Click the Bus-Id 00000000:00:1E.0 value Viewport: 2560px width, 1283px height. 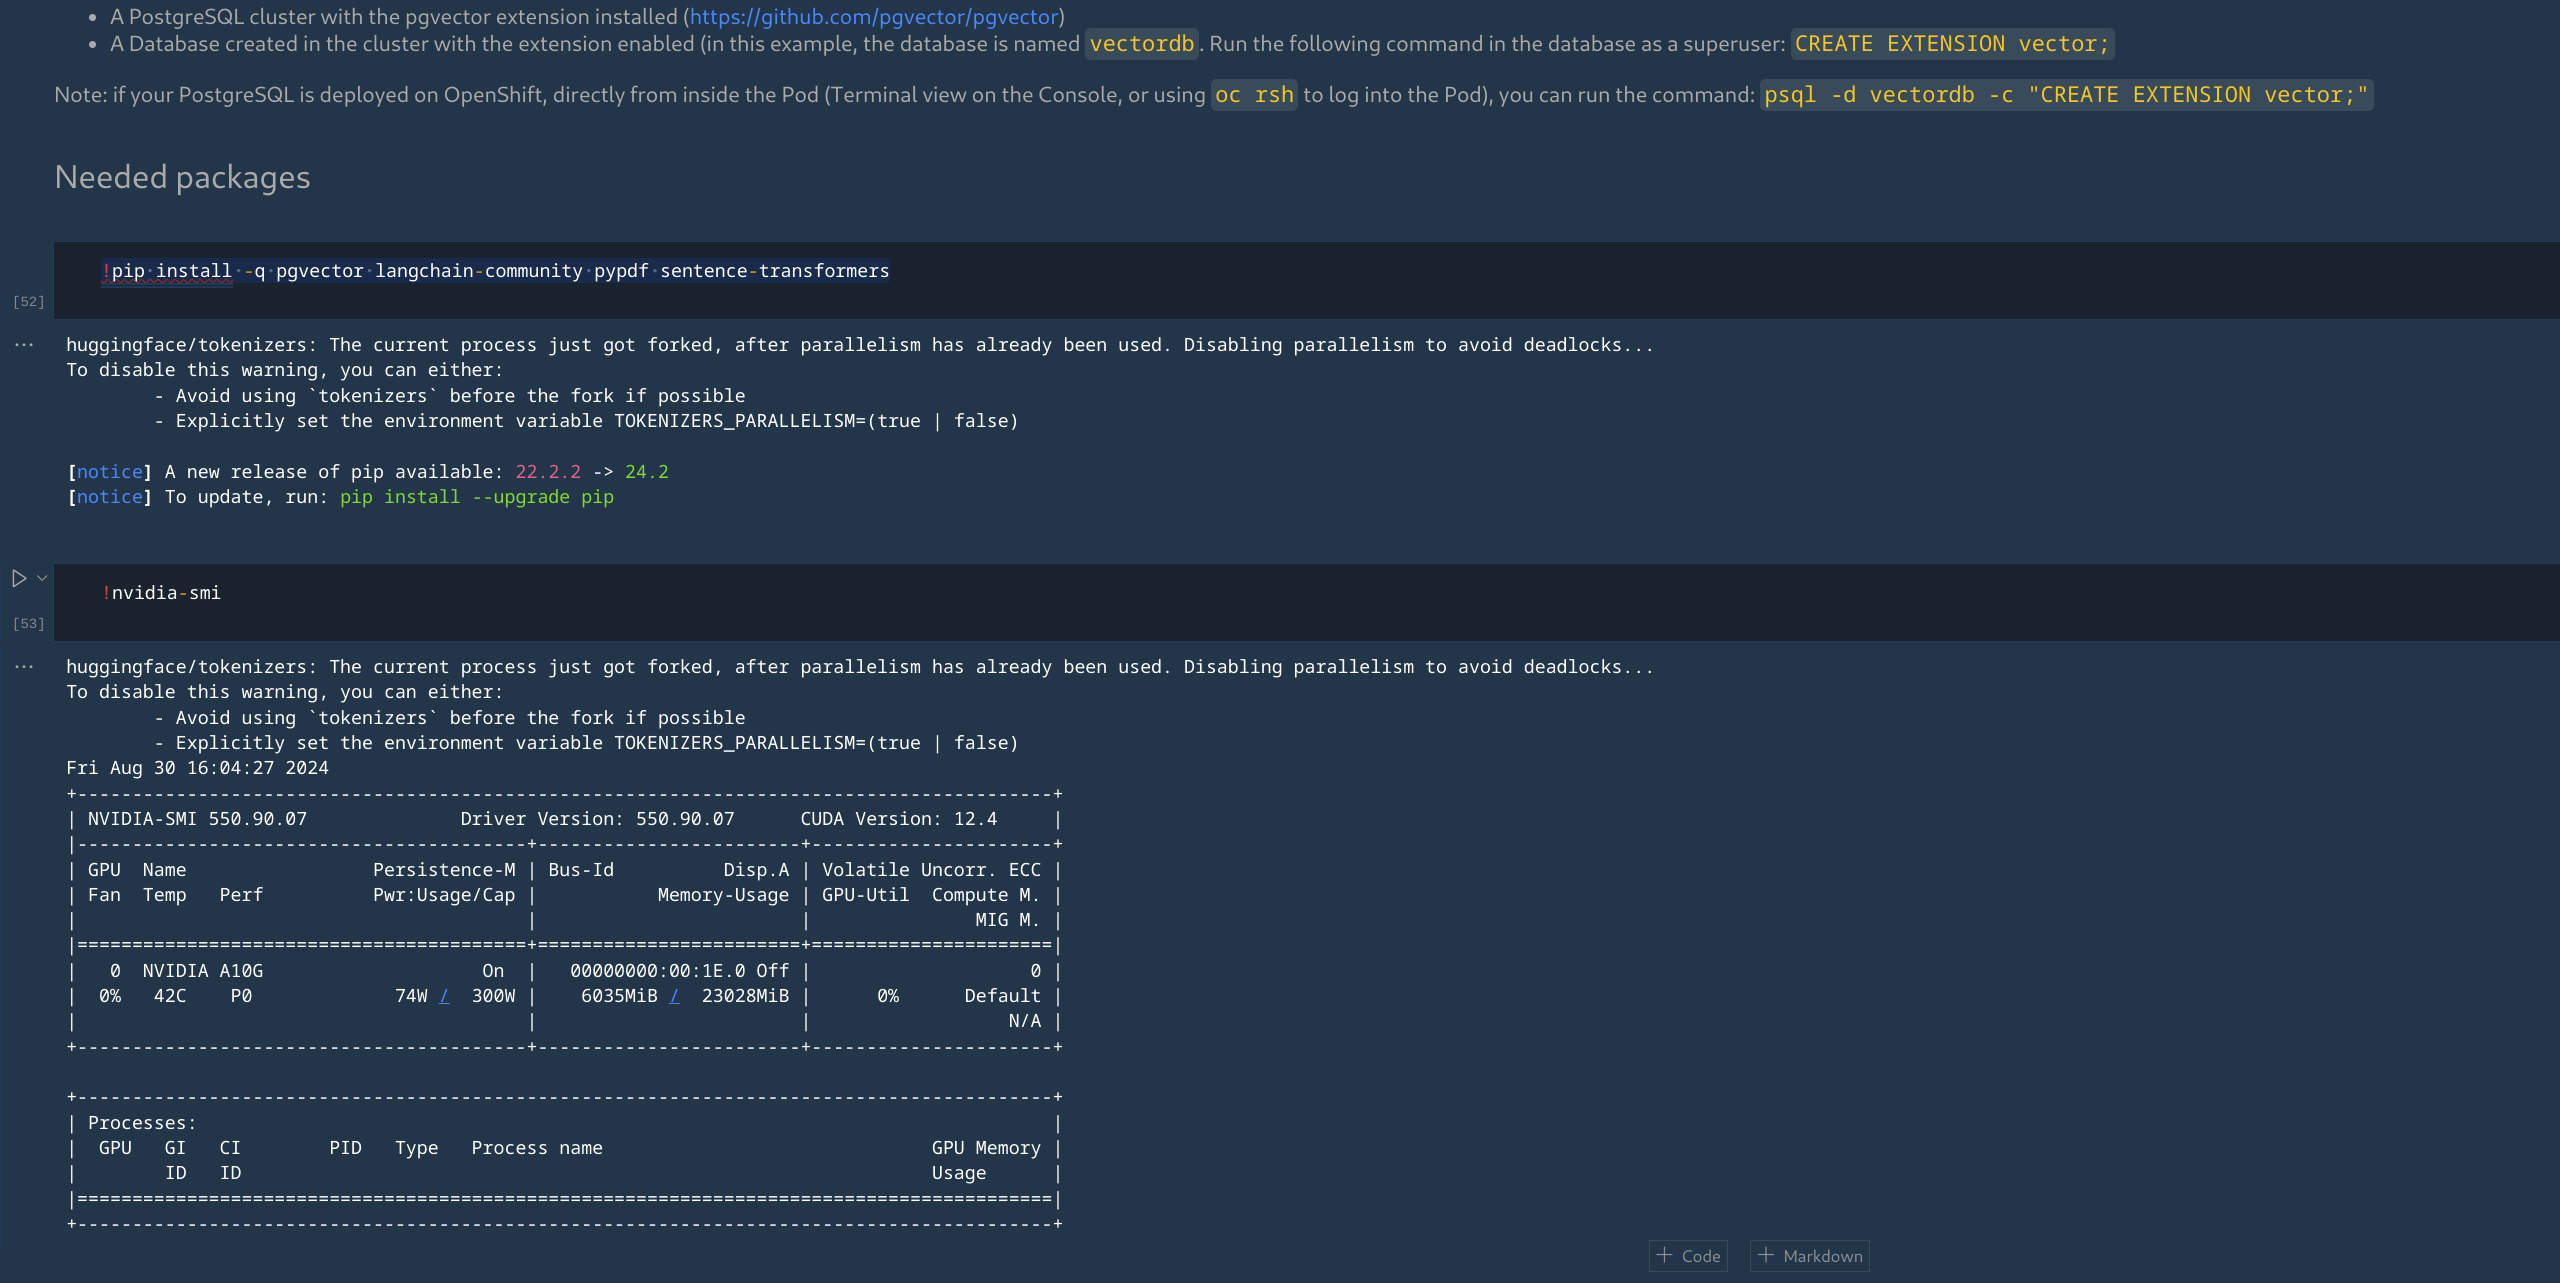657,971
